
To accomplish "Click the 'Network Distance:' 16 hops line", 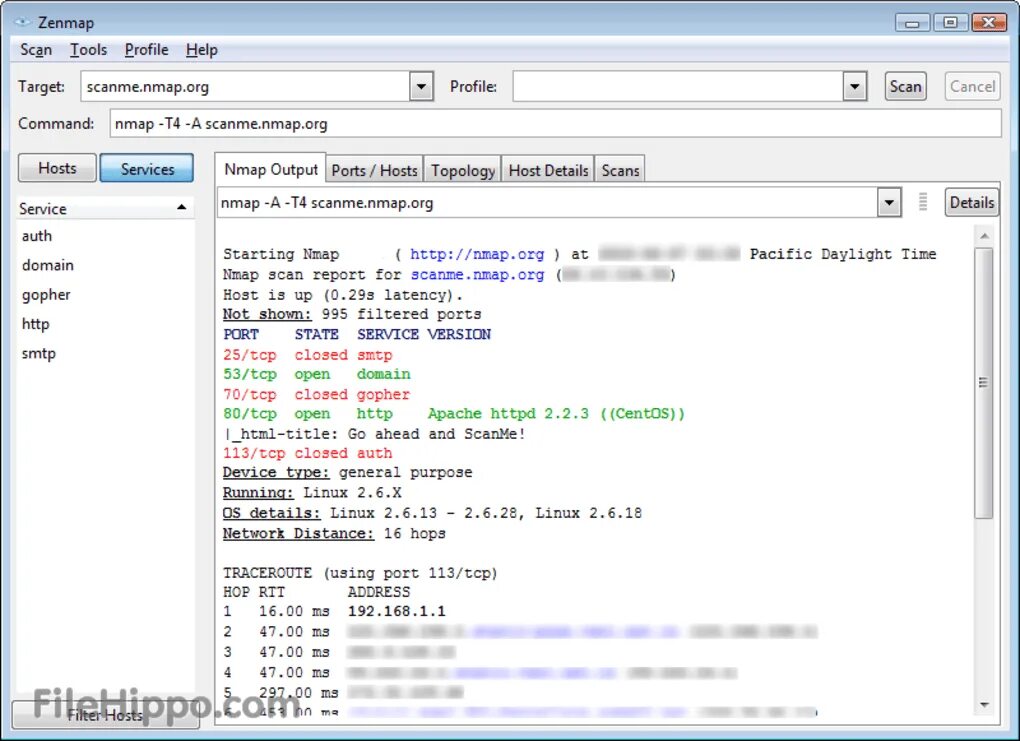I will [x=334, y=533].
